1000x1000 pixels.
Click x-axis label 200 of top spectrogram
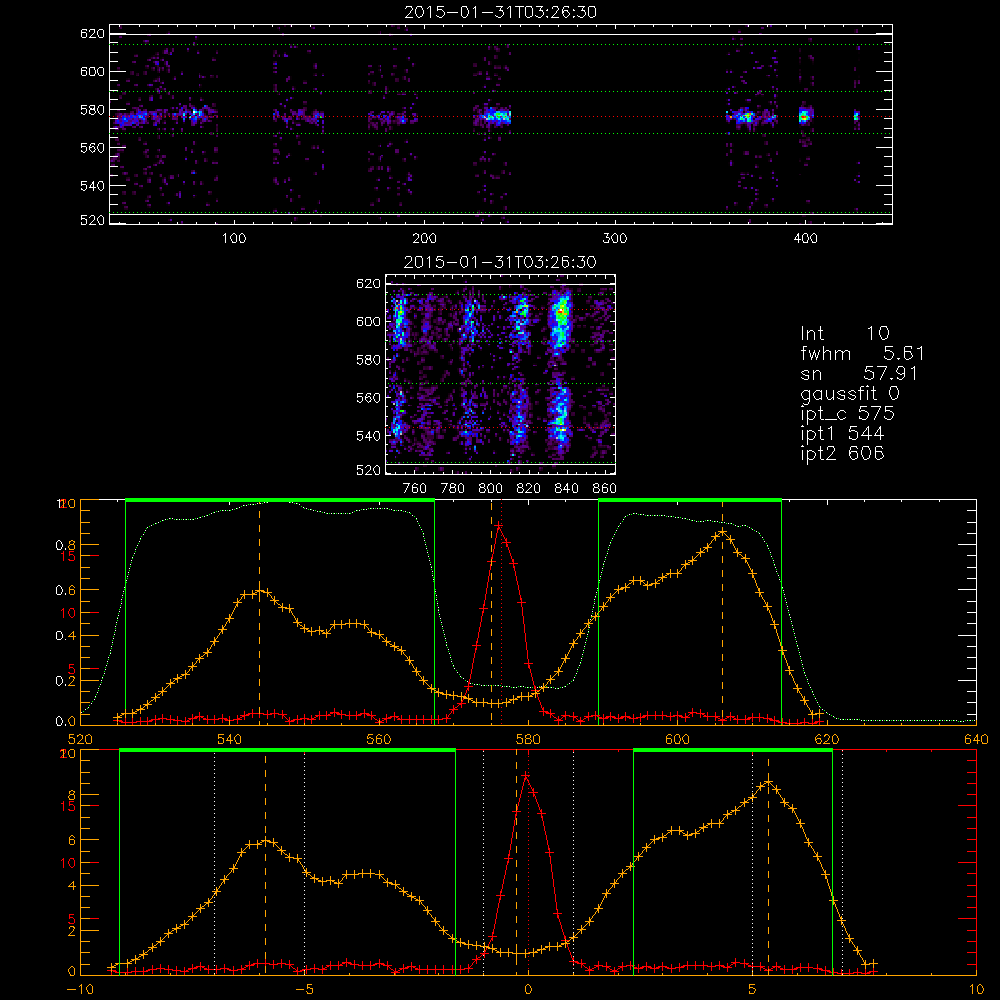point(424,239)
